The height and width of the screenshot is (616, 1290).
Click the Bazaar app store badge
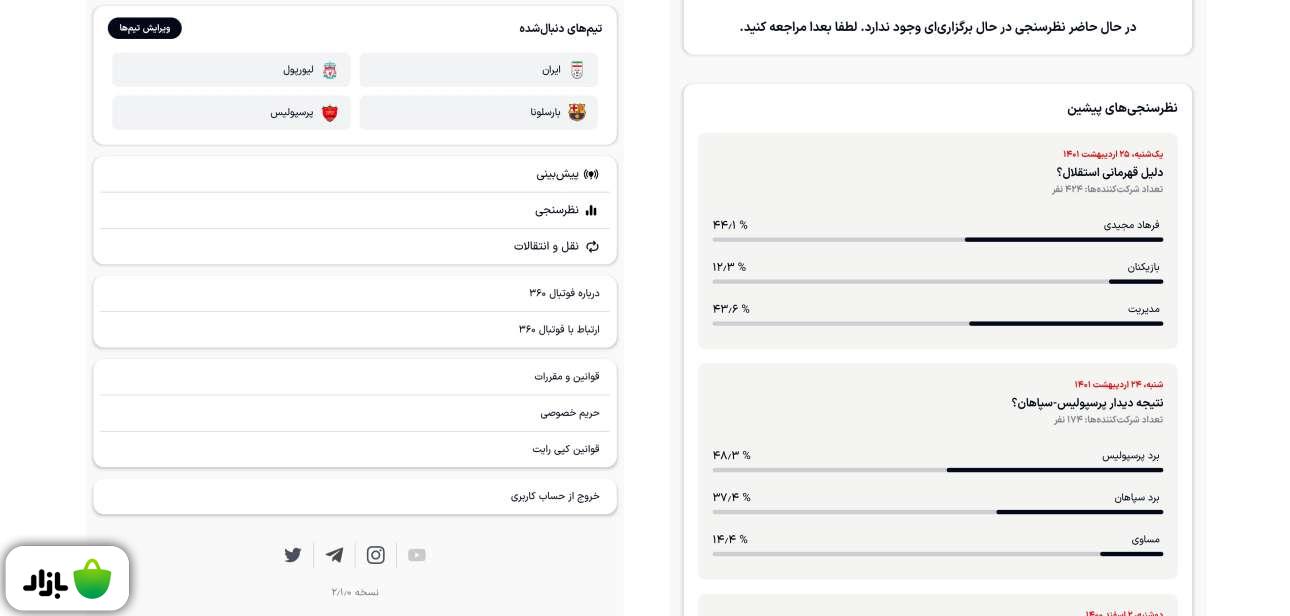pos(67,578)
